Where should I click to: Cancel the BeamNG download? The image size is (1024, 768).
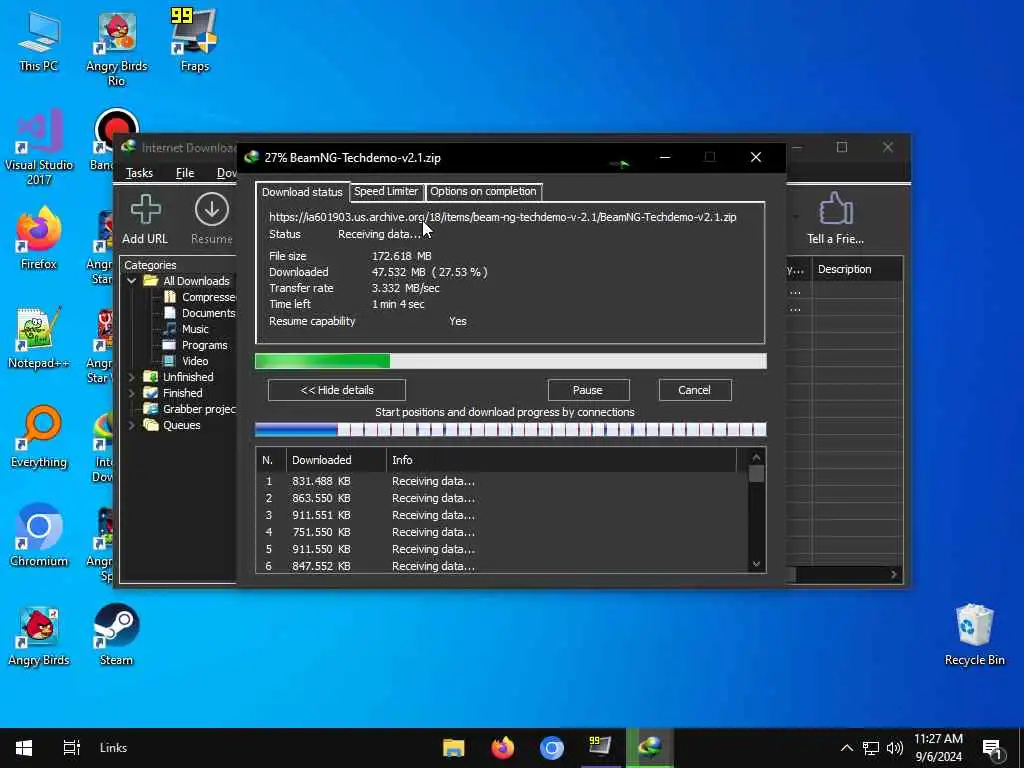[695, 390]
